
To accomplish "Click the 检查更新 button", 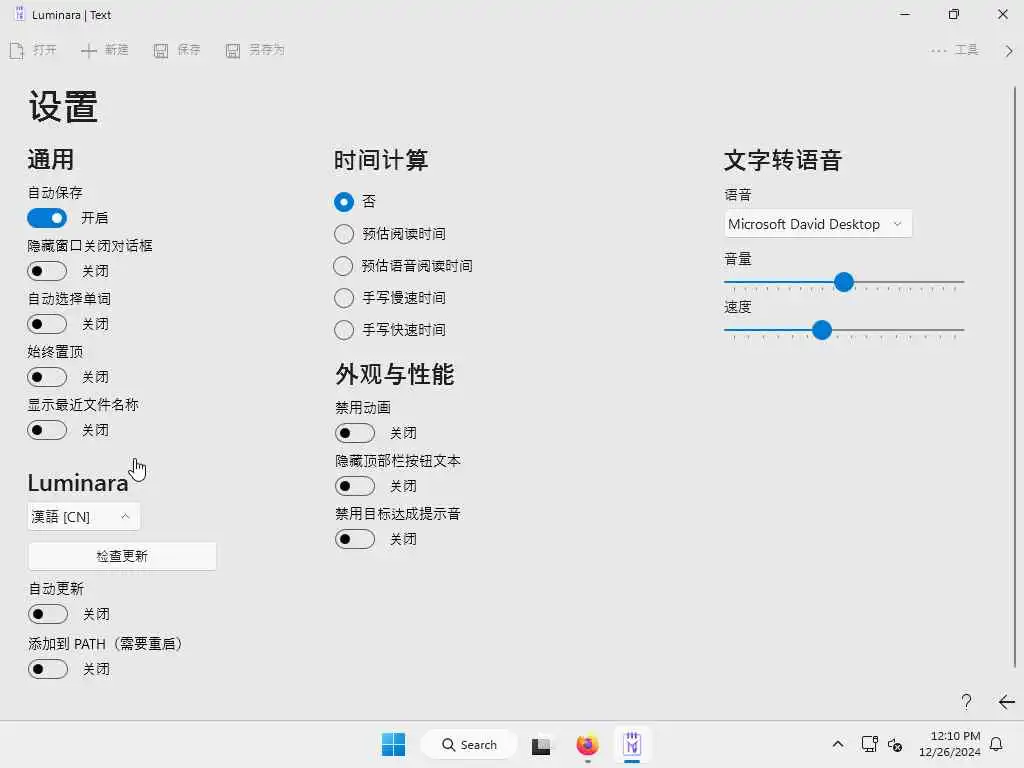I will point(122,556).
